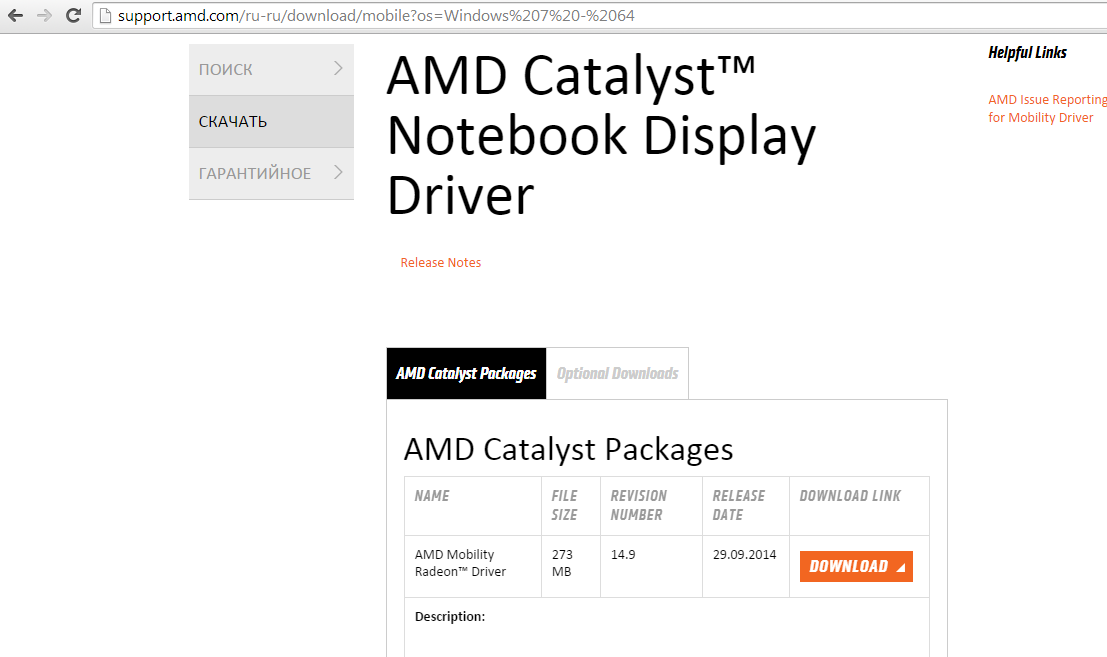Click the white triangle on the Download button
The width and height of the screenshot is (1107, 657).
point(900,567)
